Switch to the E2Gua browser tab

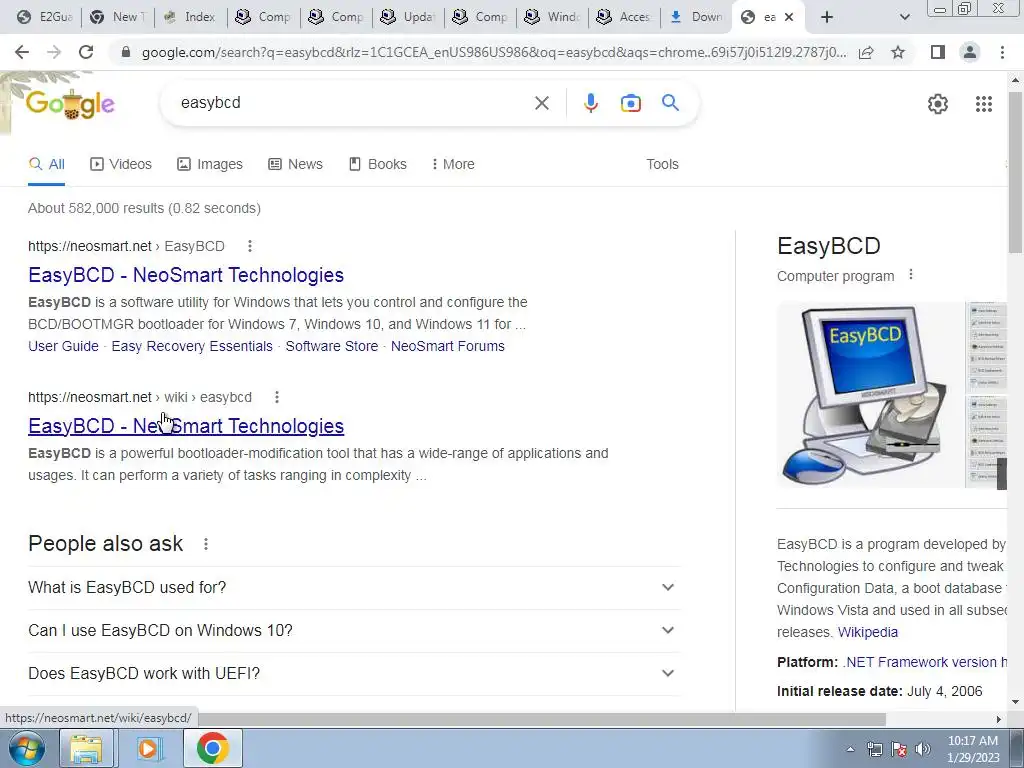(45, 17)
